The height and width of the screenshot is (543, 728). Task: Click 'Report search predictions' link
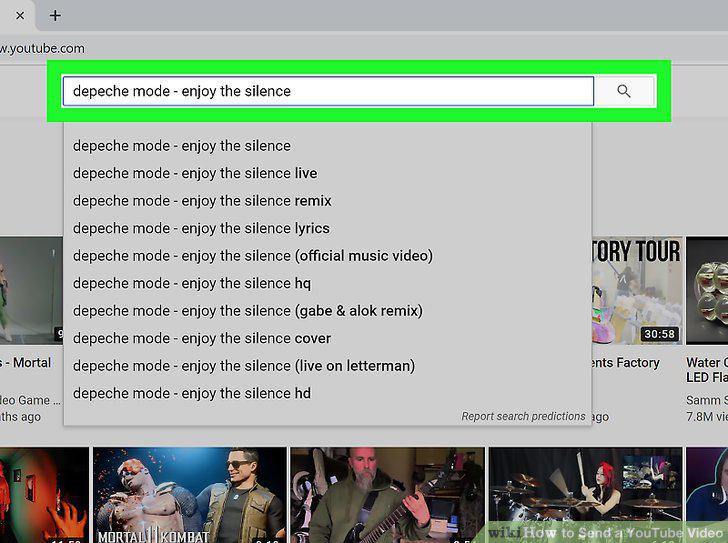(x=523, y=416)
